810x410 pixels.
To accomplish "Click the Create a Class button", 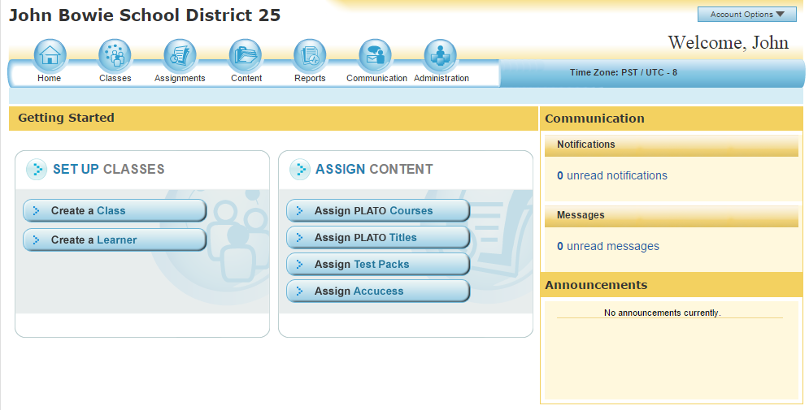I will click(115, 211).
